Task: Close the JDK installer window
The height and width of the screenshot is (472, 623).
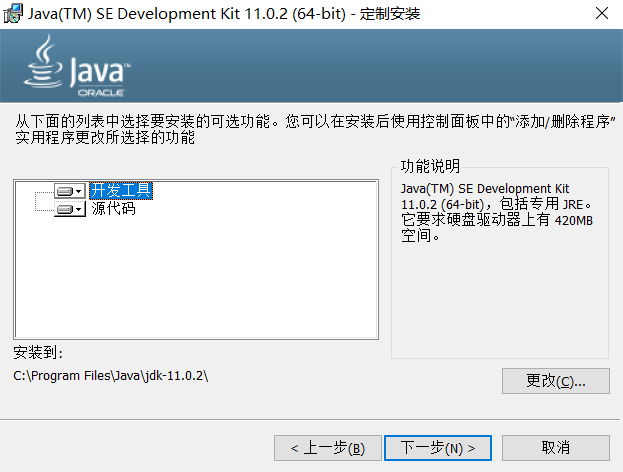Action: (x=602, y=14)
